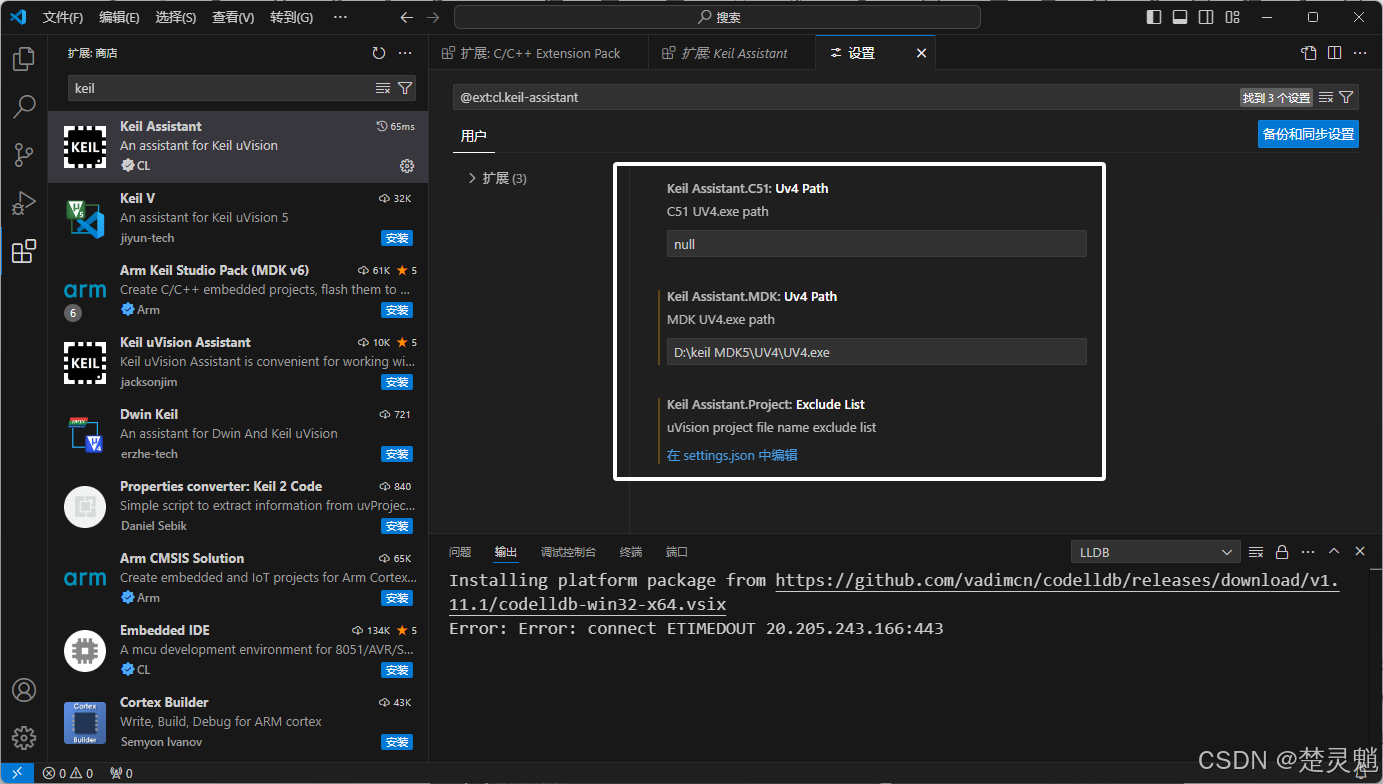Install Arm Keil Studio Pack extension
This screenshot has width=1383, height=784.
397,310
